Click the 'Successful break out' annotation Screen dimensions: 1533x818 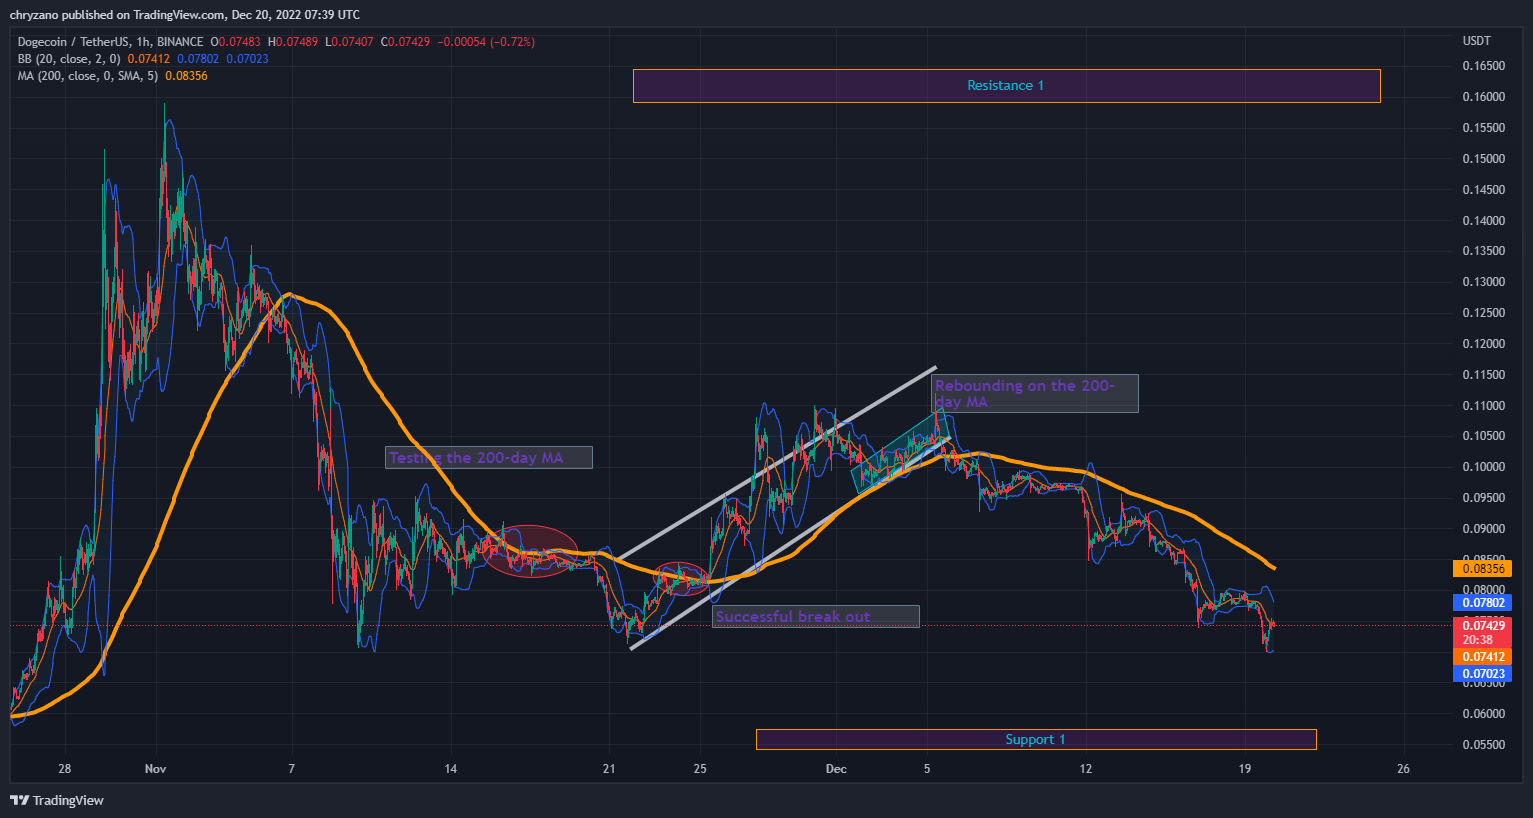pyautogui.click(x=816, y=617)
